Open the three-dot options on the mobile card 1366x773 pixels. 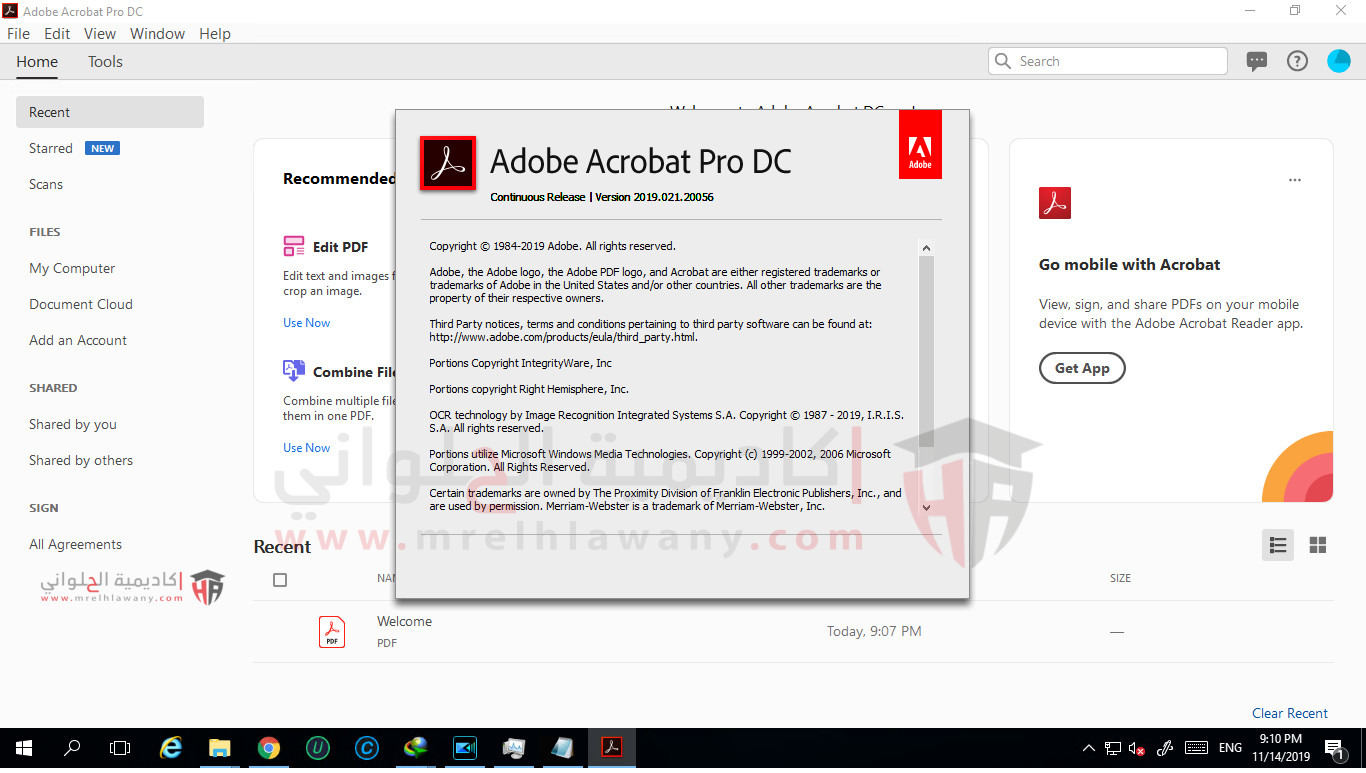click(x=1295, y=180)
